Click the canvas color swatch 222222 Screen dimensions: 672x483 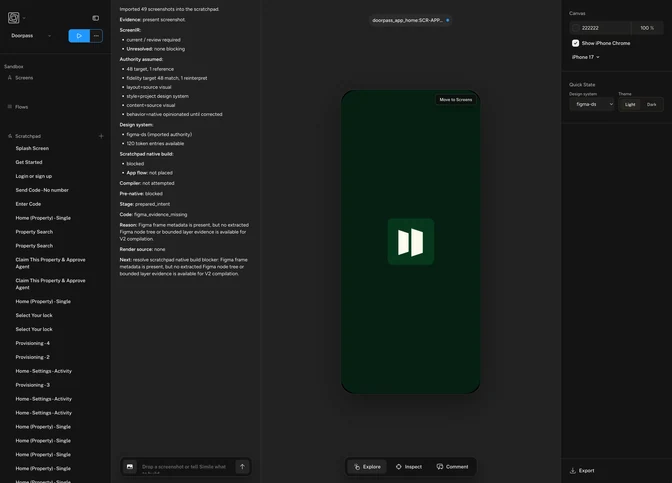(576, 28)
